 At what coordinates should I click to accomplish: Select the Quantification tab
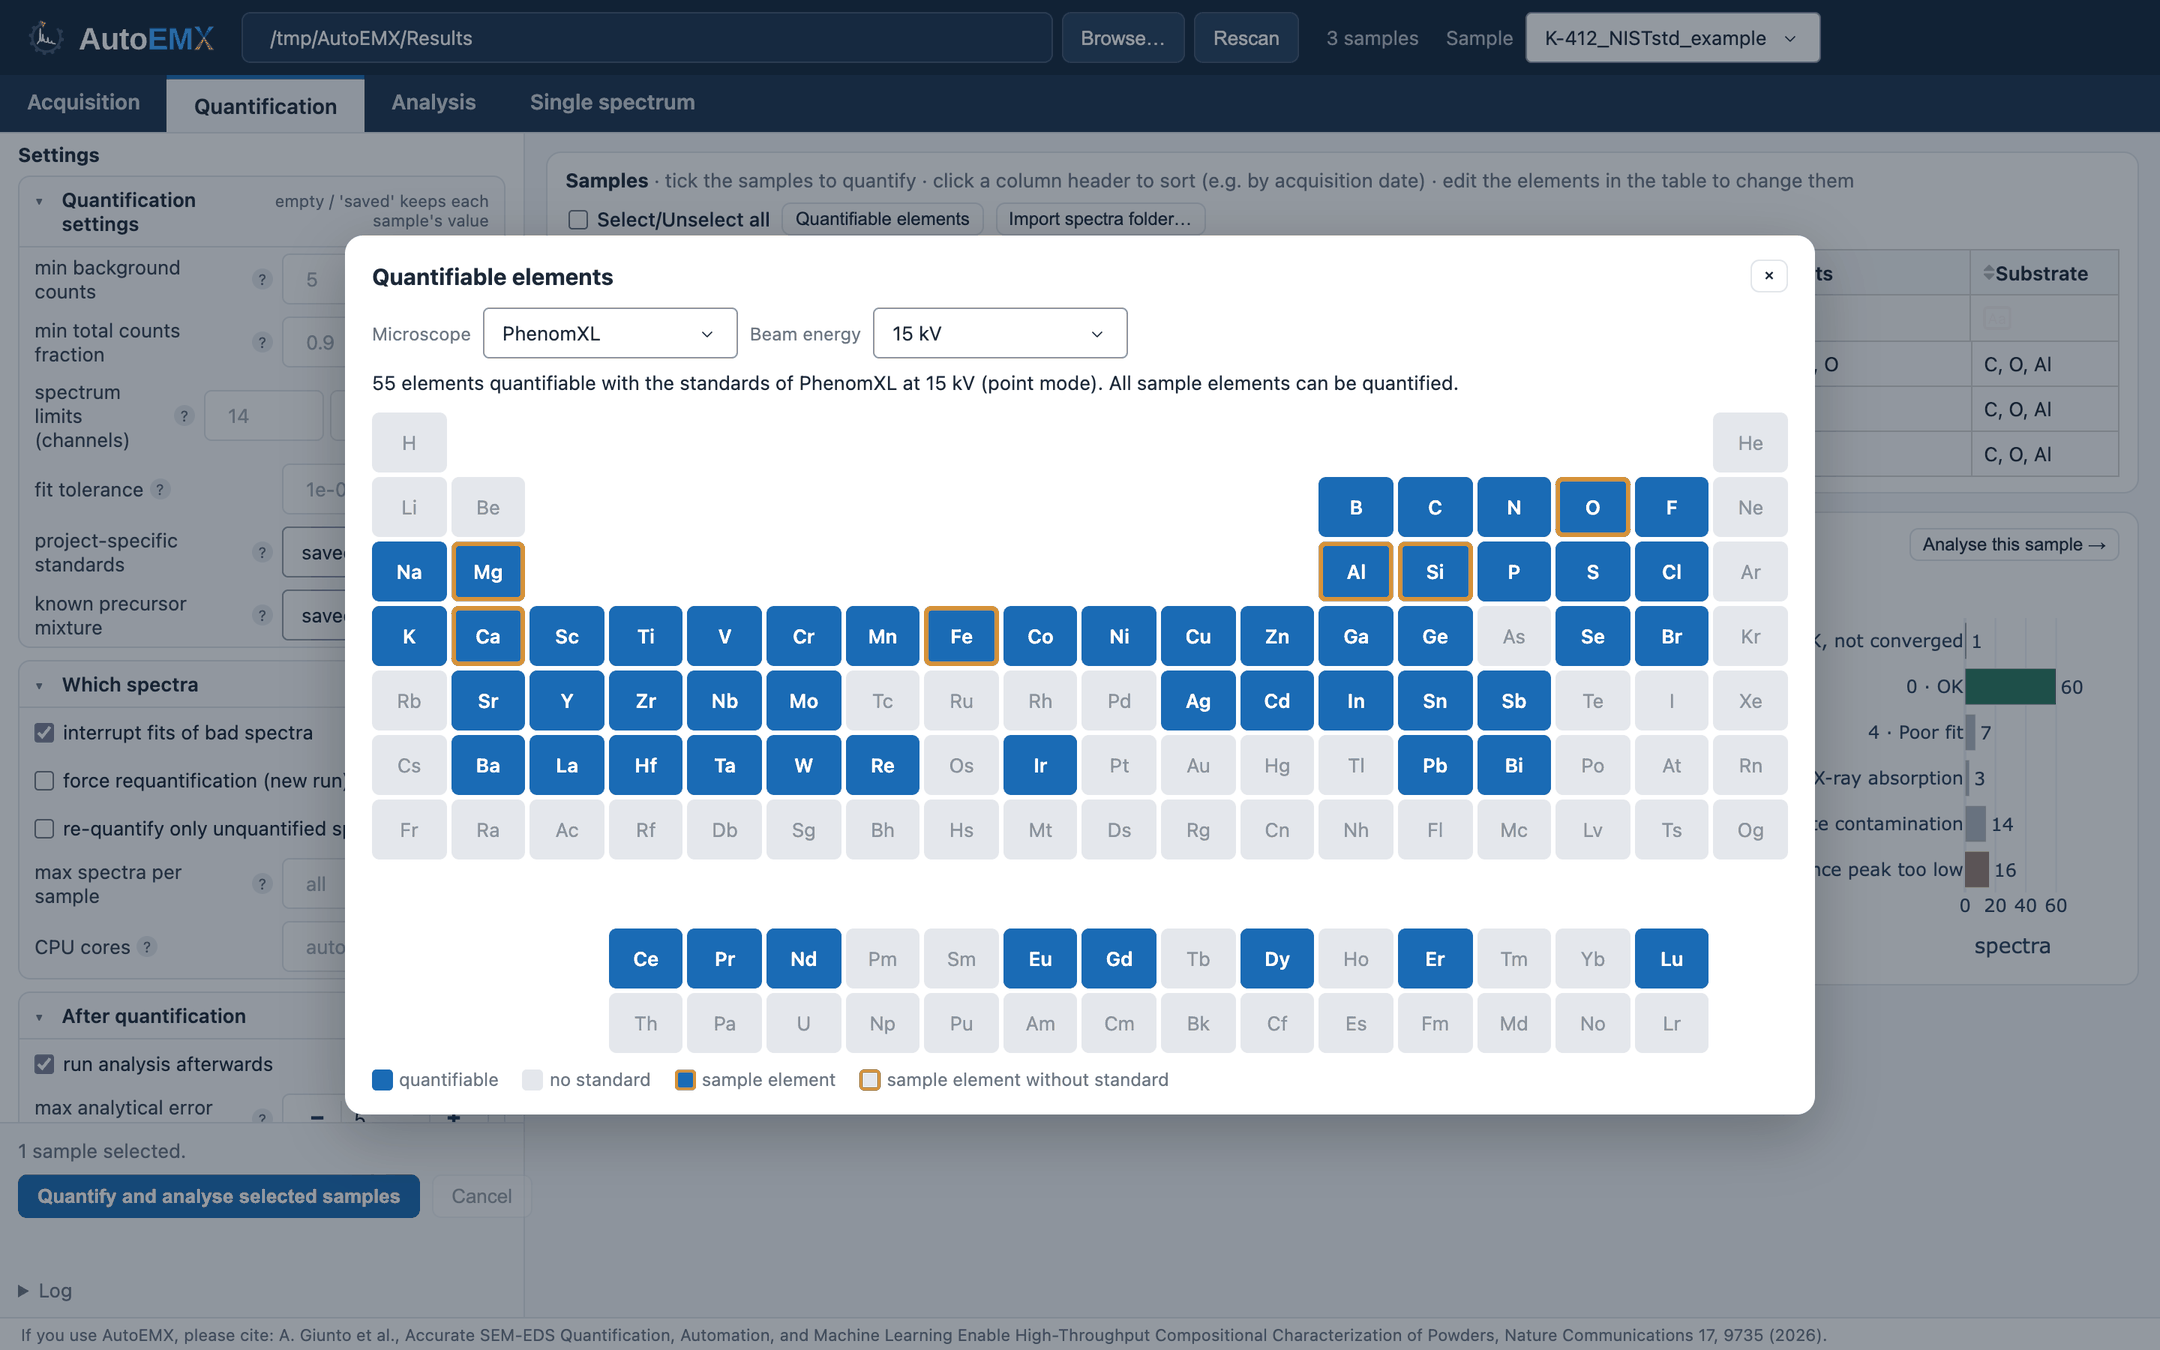click(x=265, y=106)
